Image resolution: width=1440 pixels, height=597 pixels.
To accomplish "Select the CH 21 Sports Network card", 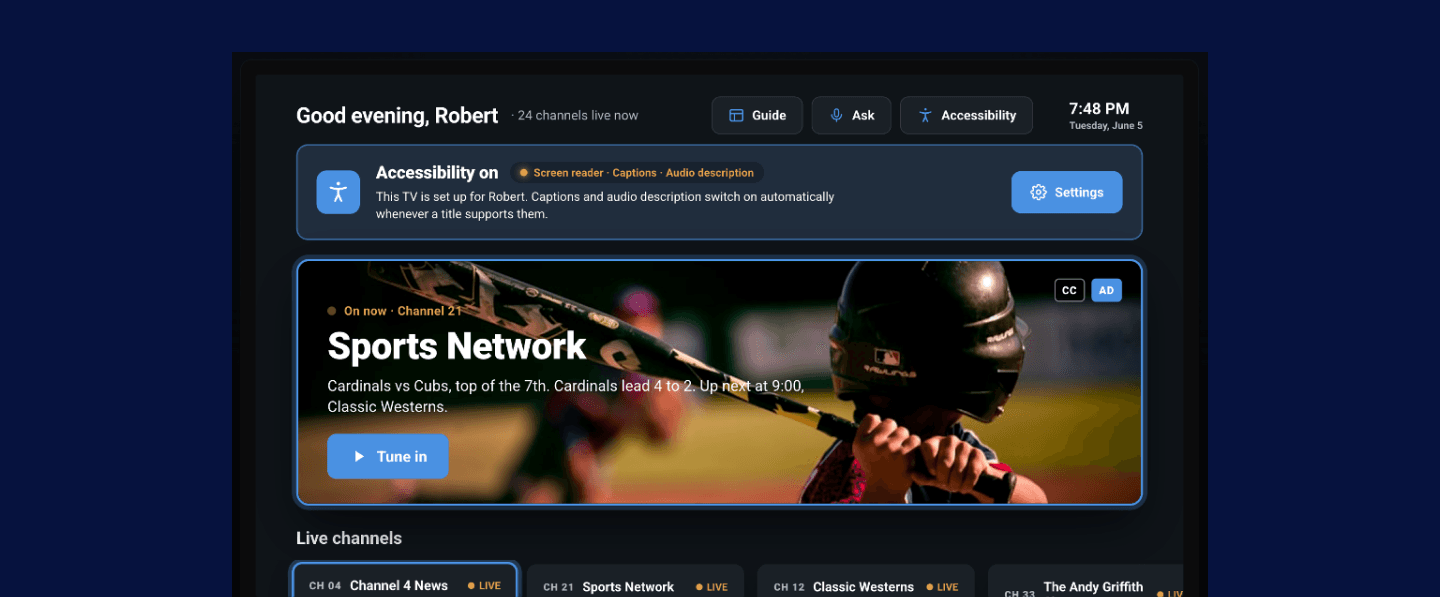I will pyautogui.click(x=635, y=581).
